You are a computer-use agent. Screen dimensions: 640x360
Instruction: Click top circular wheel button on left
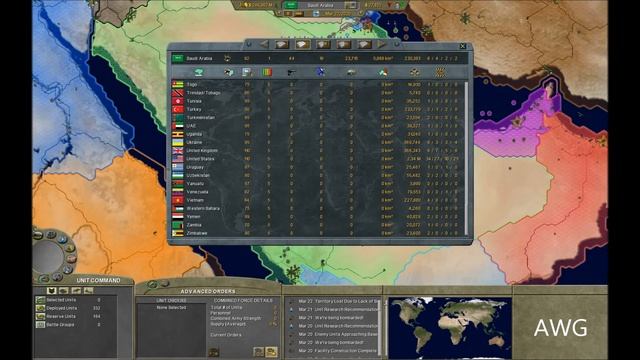click(x=51, y=234)
